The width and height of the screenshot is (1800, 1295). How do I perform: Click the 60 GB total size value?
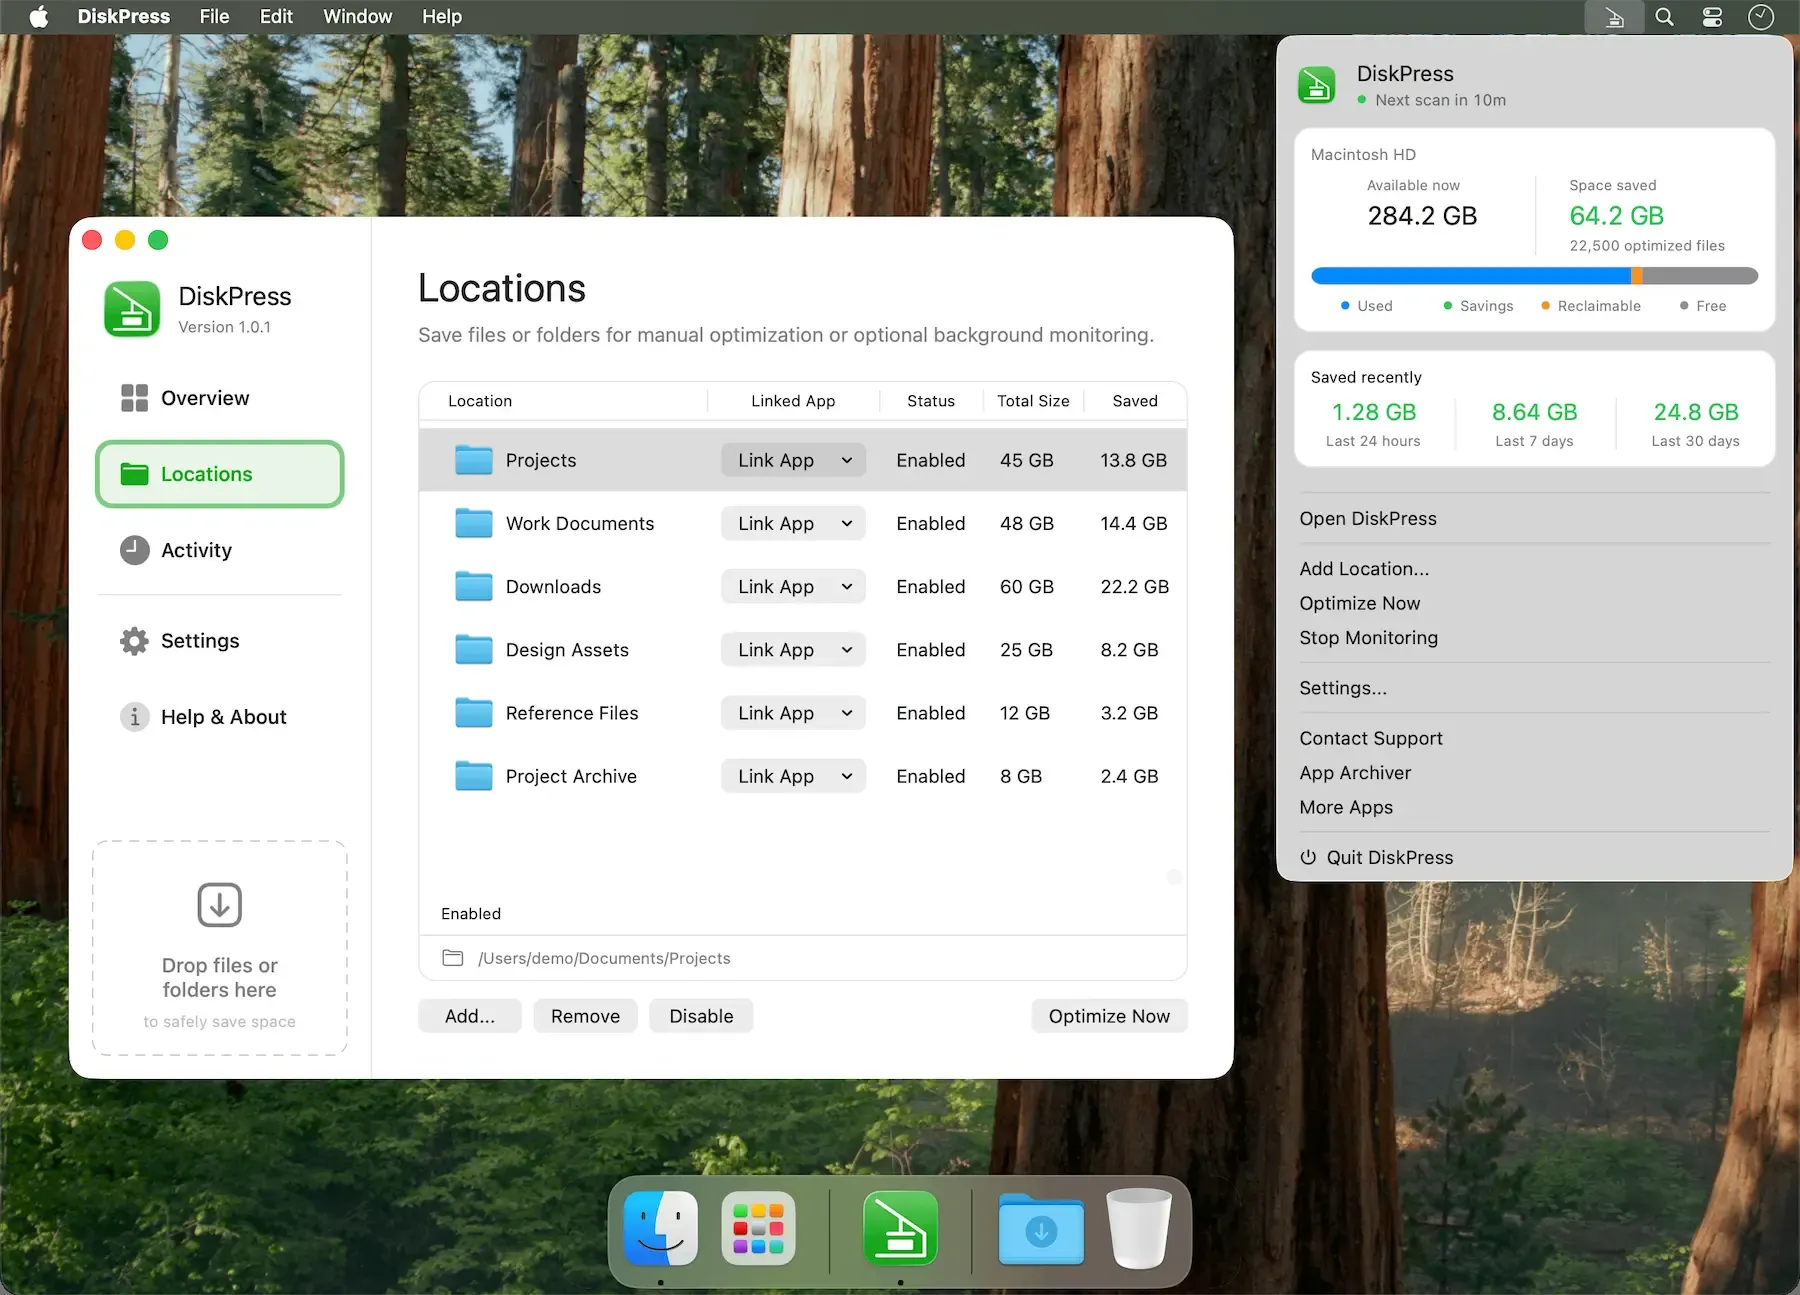1027,586
